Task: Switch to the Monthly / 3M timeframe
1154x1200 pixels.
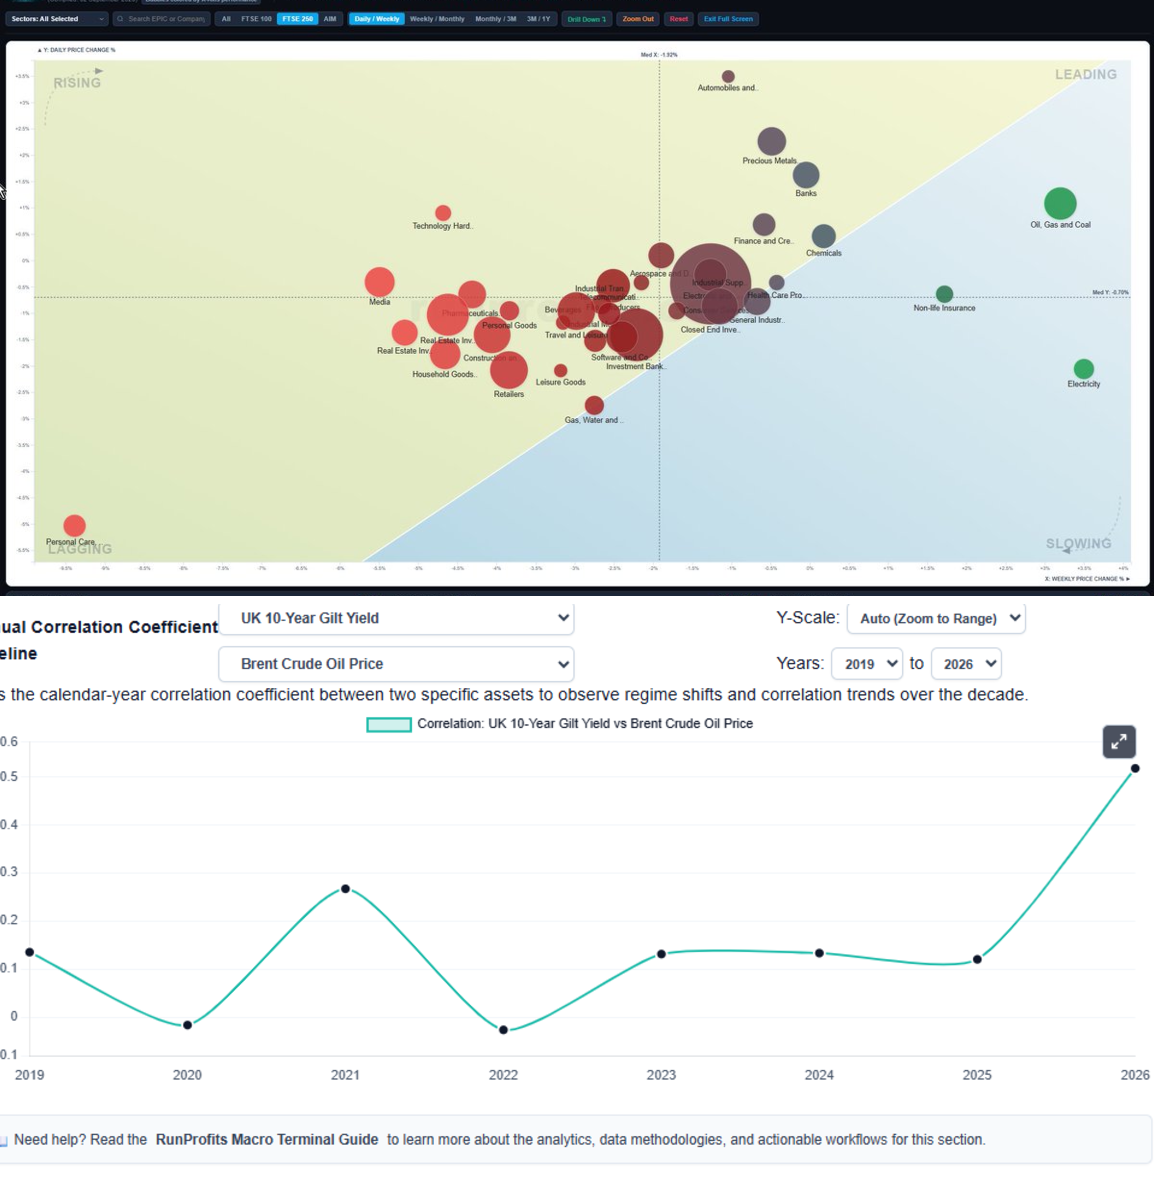Action: pos(495,19)
